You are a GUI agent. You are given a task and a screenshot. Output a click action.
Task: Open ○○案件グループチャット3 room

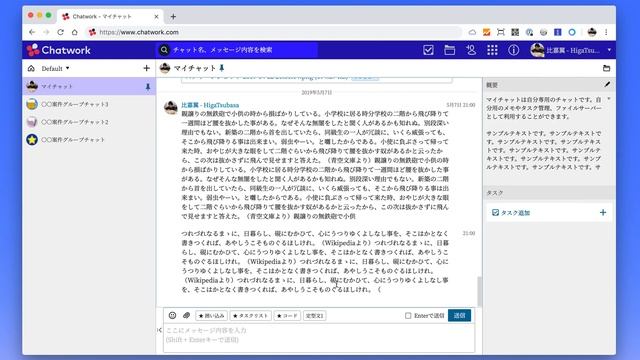tap(89, 104)
